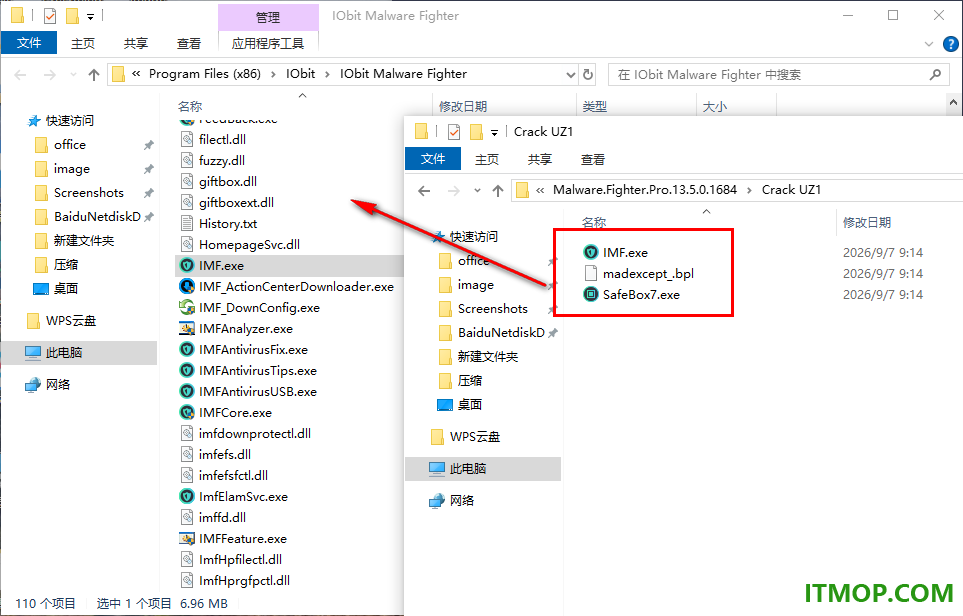Viewport: 963px width, 616px height.
Task: Open 共享 tab in Crack UZ1 window
Action: click(x=540, y=160)
